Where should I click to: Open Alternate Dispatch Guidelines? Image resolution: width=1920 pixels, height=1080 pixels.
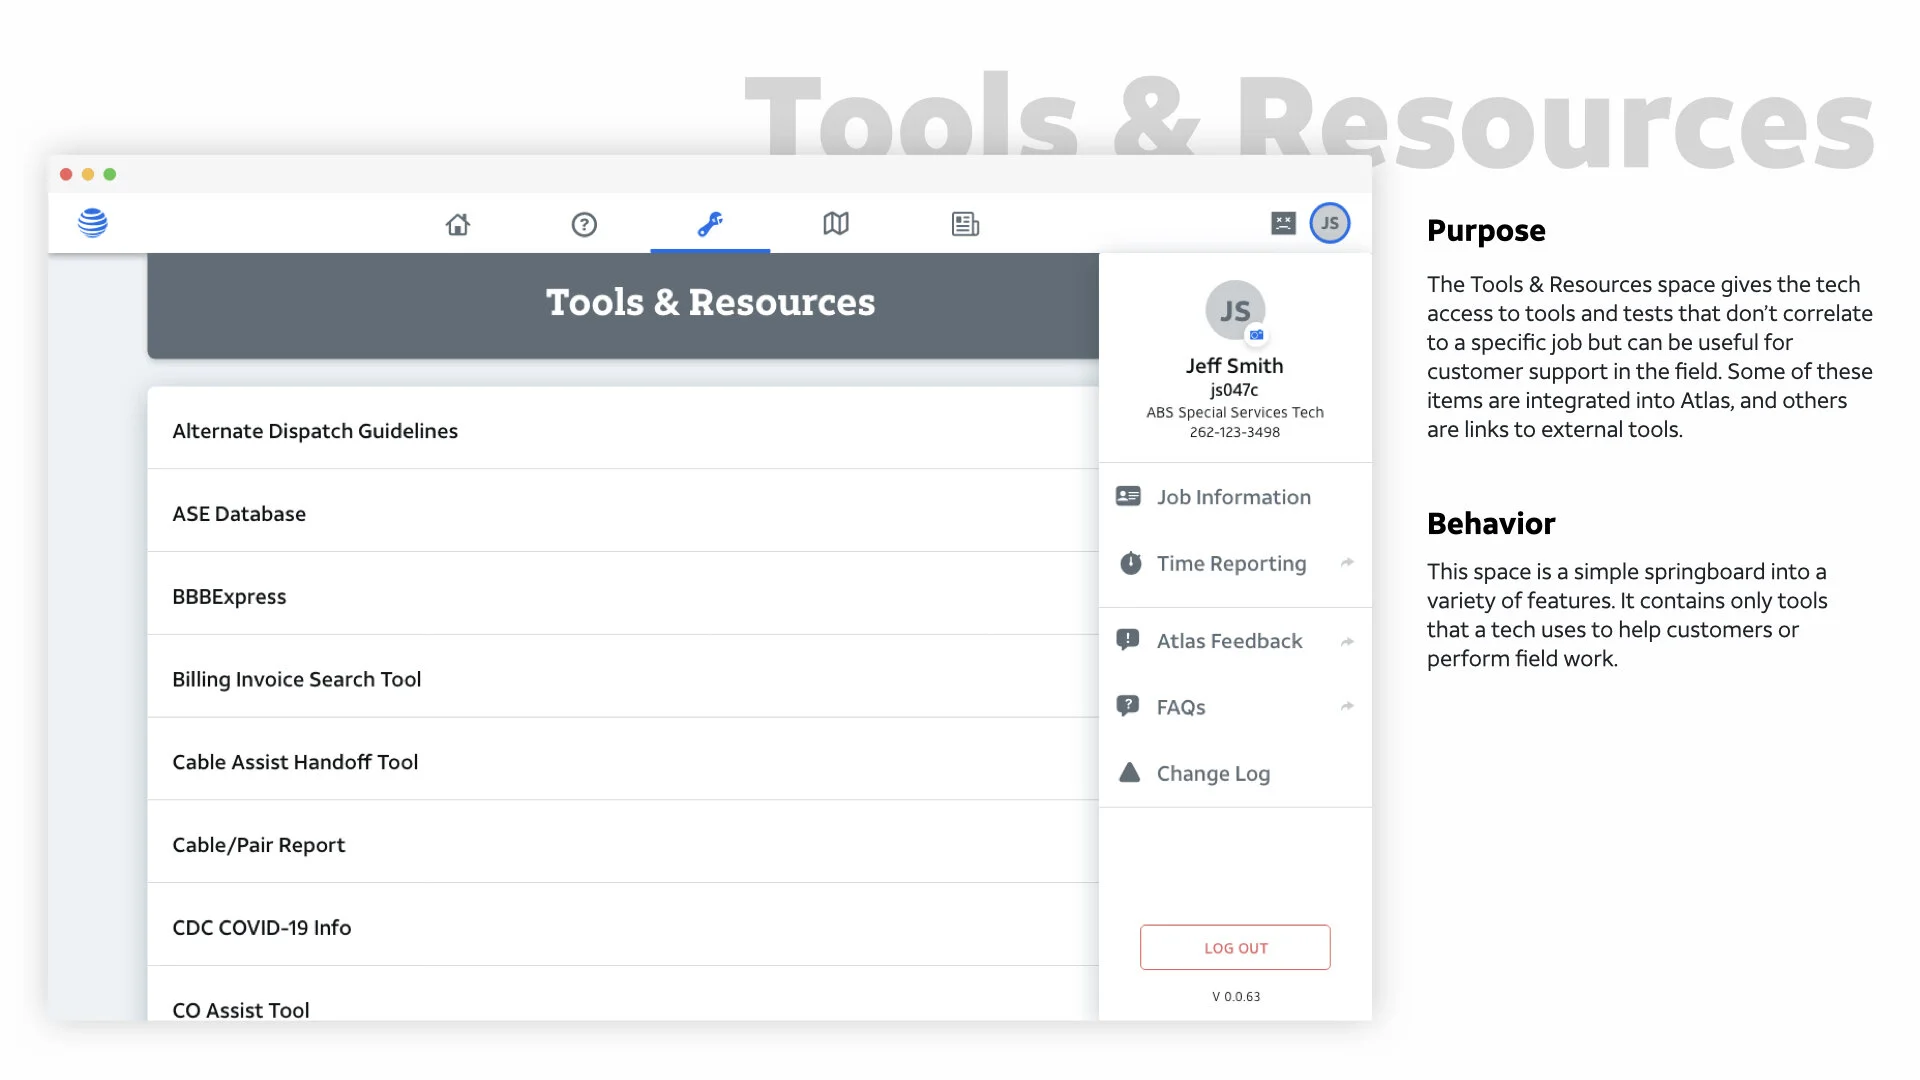tap(315, 431)
